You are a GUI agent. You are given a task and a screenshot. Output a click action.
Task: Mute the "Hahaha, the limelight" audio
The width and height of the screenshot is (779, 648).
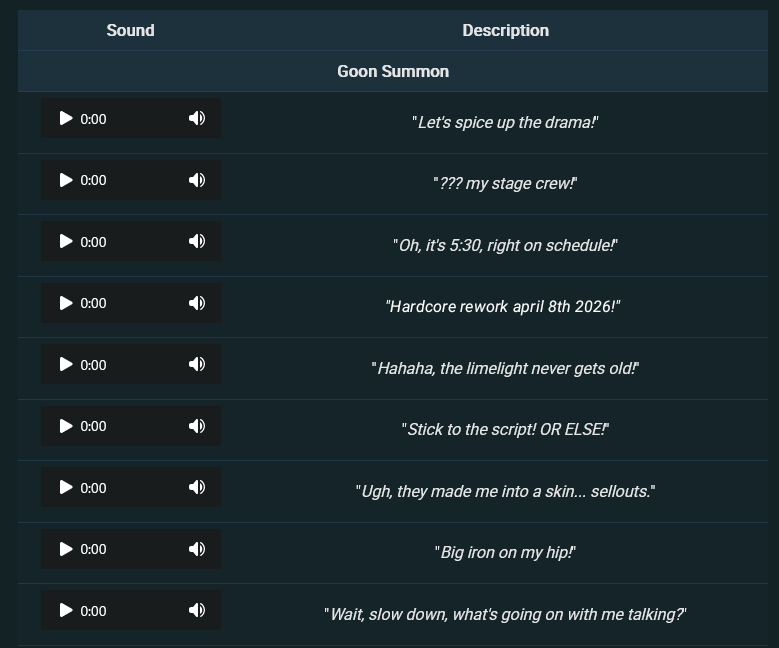click(x=197, y=364)
